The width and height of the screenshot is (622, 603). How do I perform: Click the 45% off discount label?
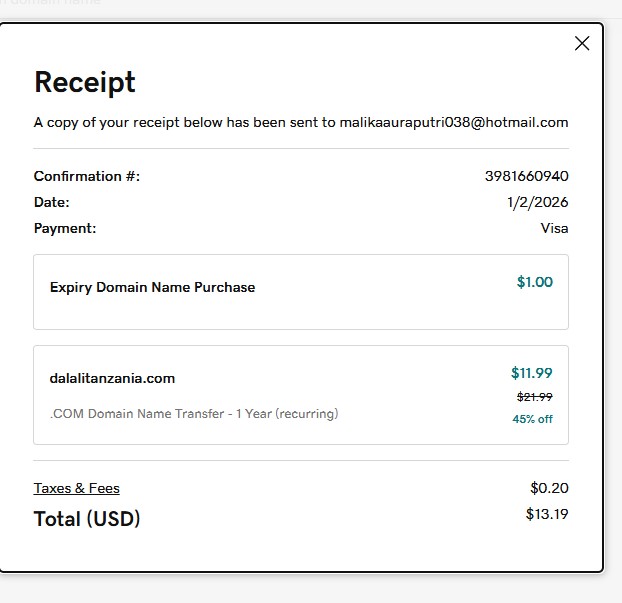532,419
